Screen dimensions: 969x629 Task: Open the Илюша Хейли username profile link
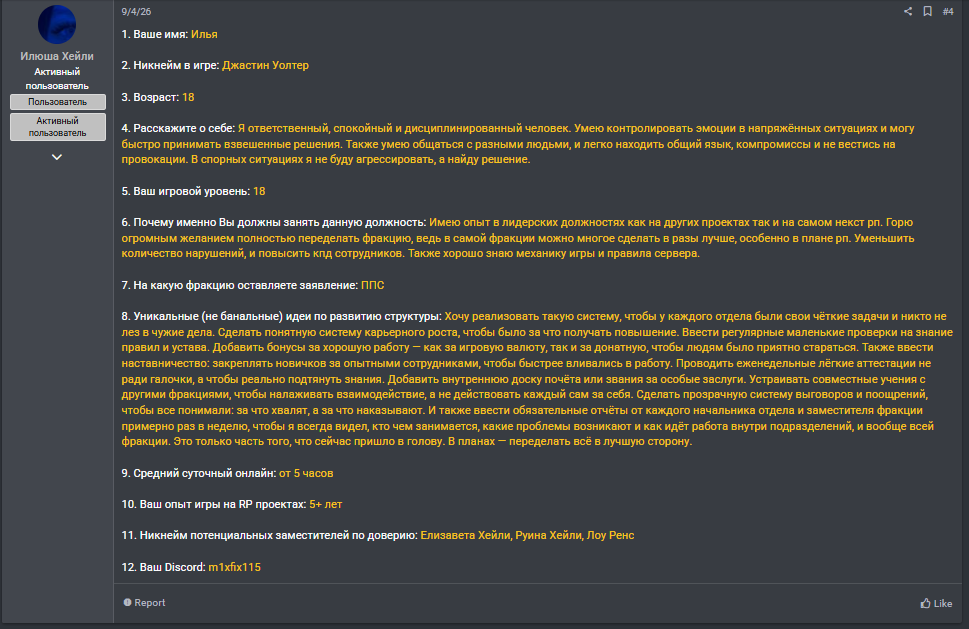pyautogui.click(x=57, y=57)
